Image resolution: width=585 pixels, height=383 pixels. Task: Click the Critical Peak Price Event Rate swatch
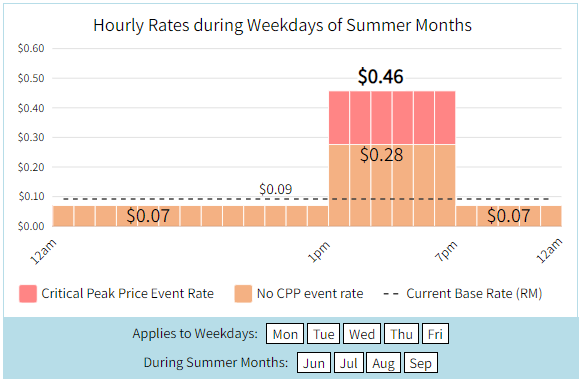tap(28, 293)
